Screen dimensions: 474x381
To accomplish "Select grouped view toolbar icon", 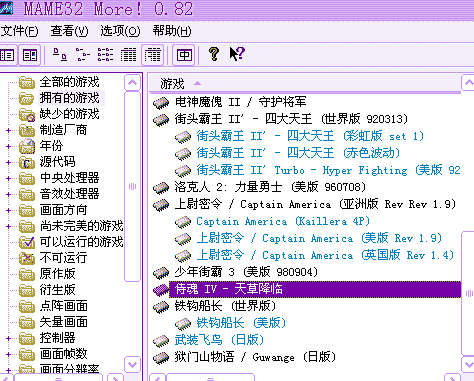I will coord(152,55).
